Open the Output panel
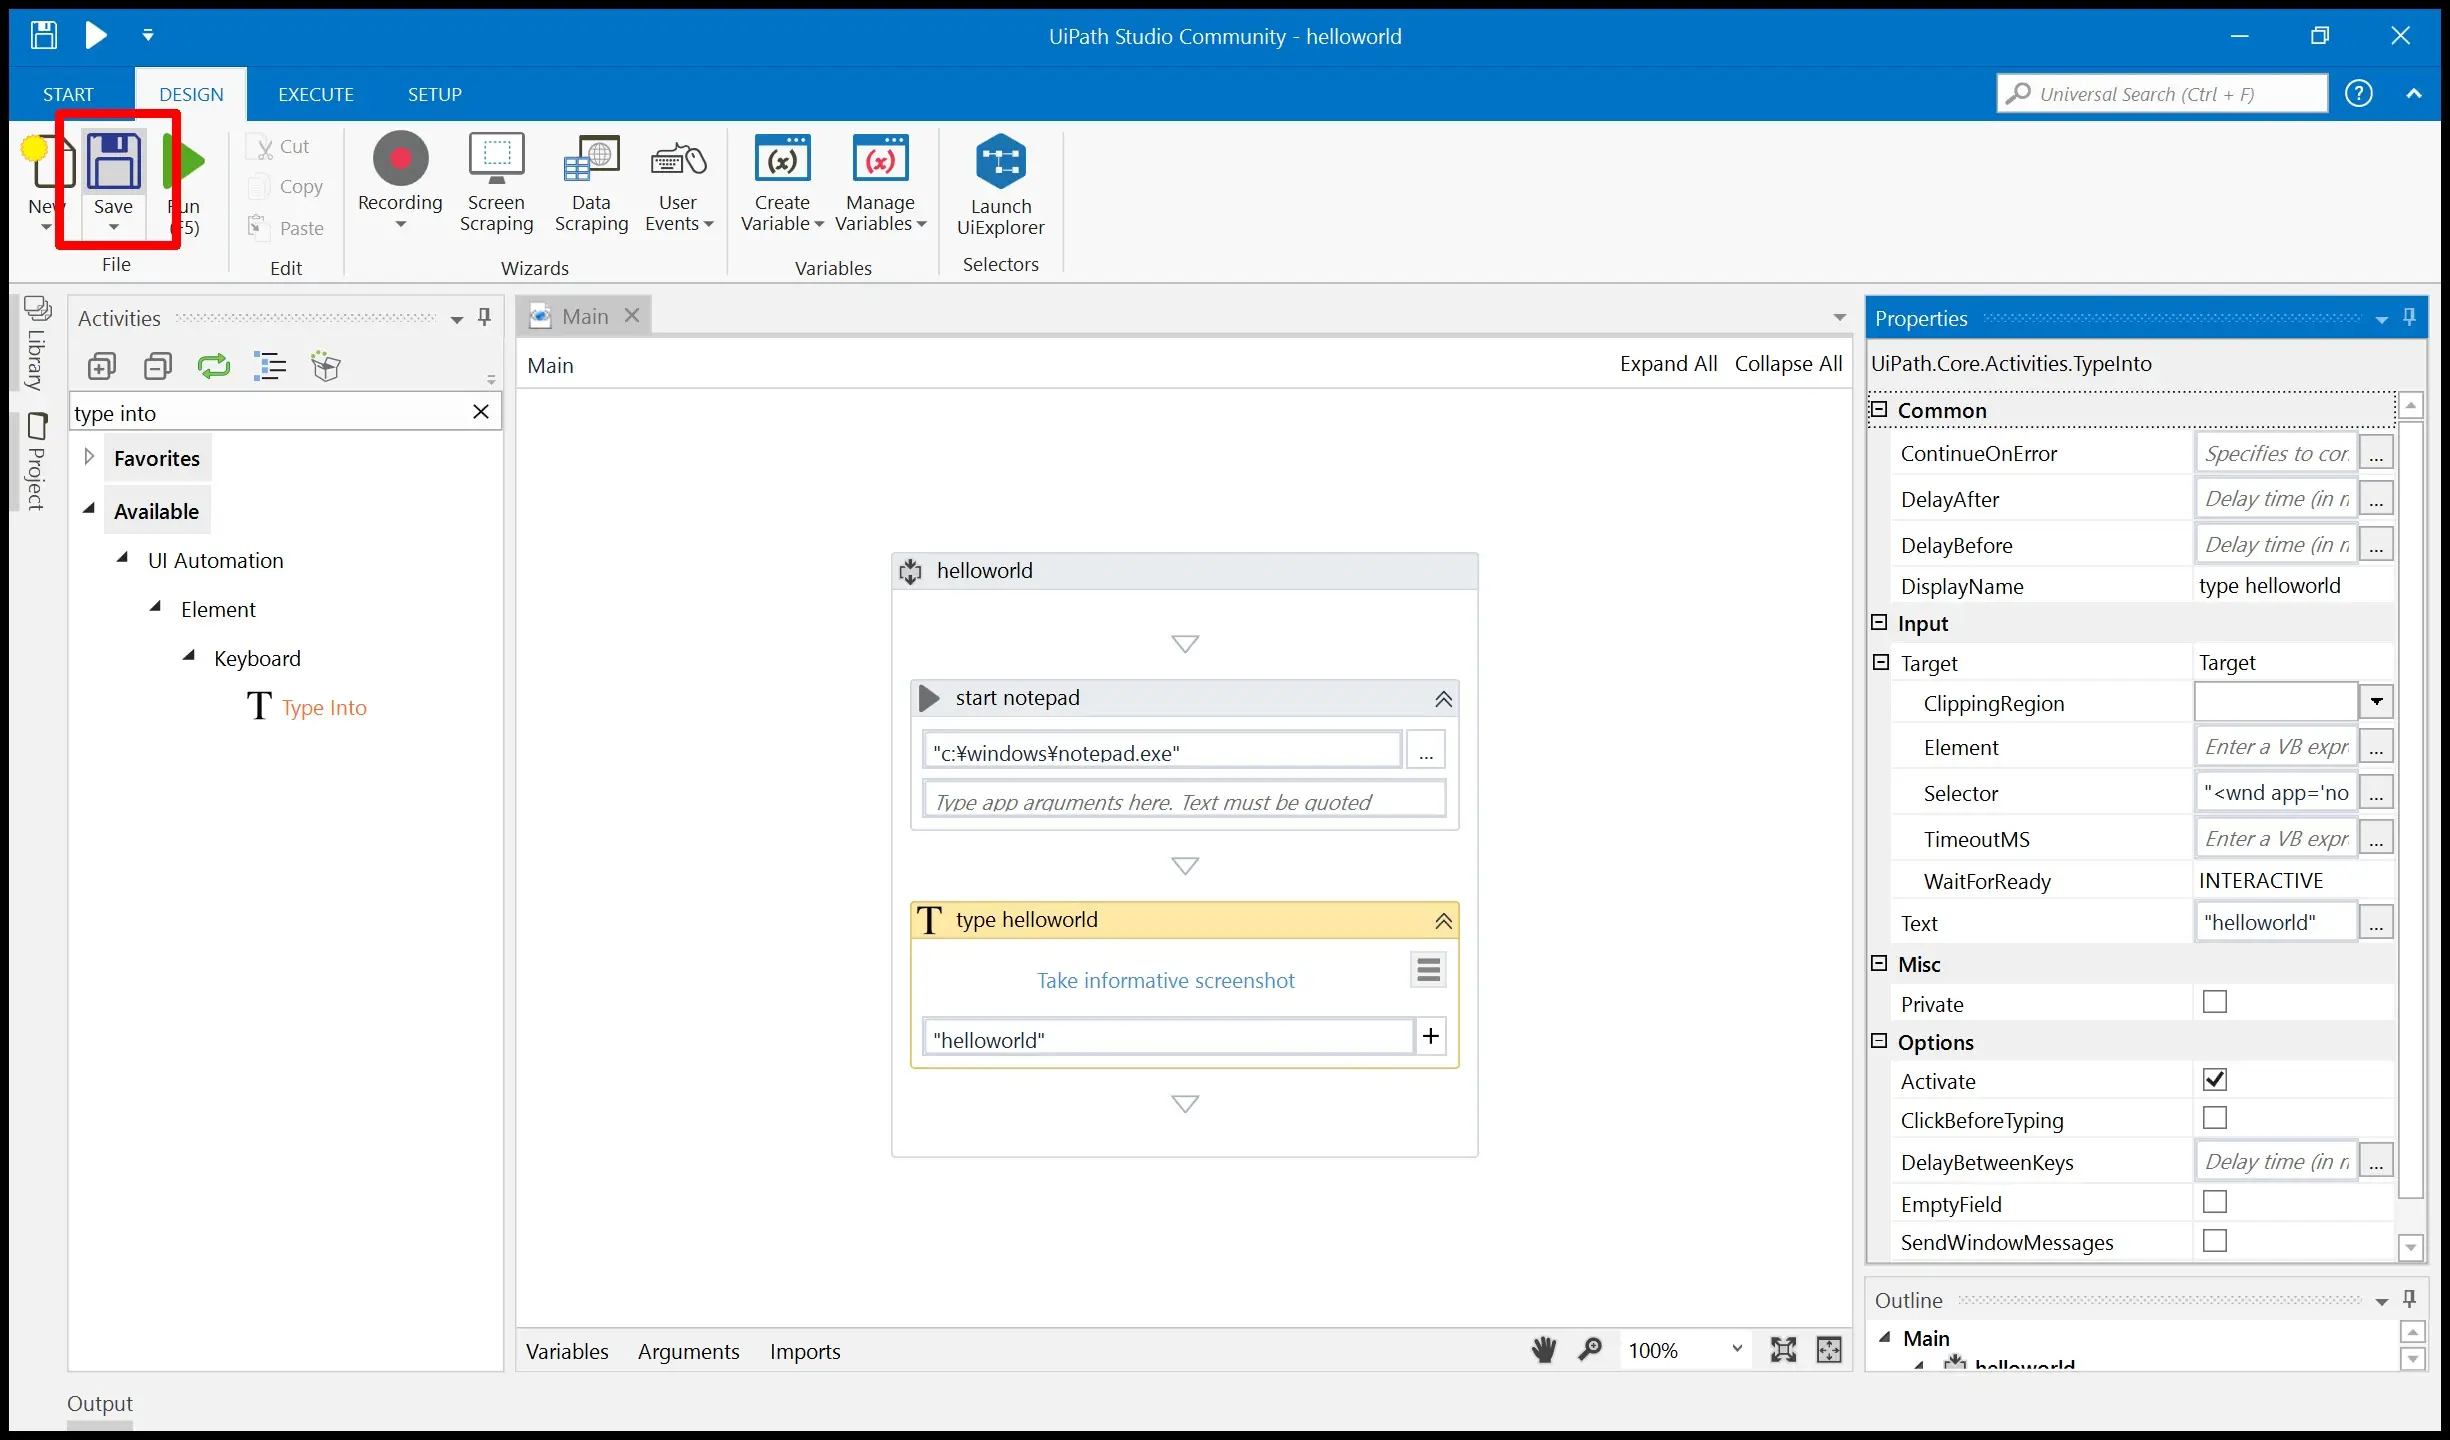This screenshot has height=1440, width=2450. click(x=99, y=1403)
